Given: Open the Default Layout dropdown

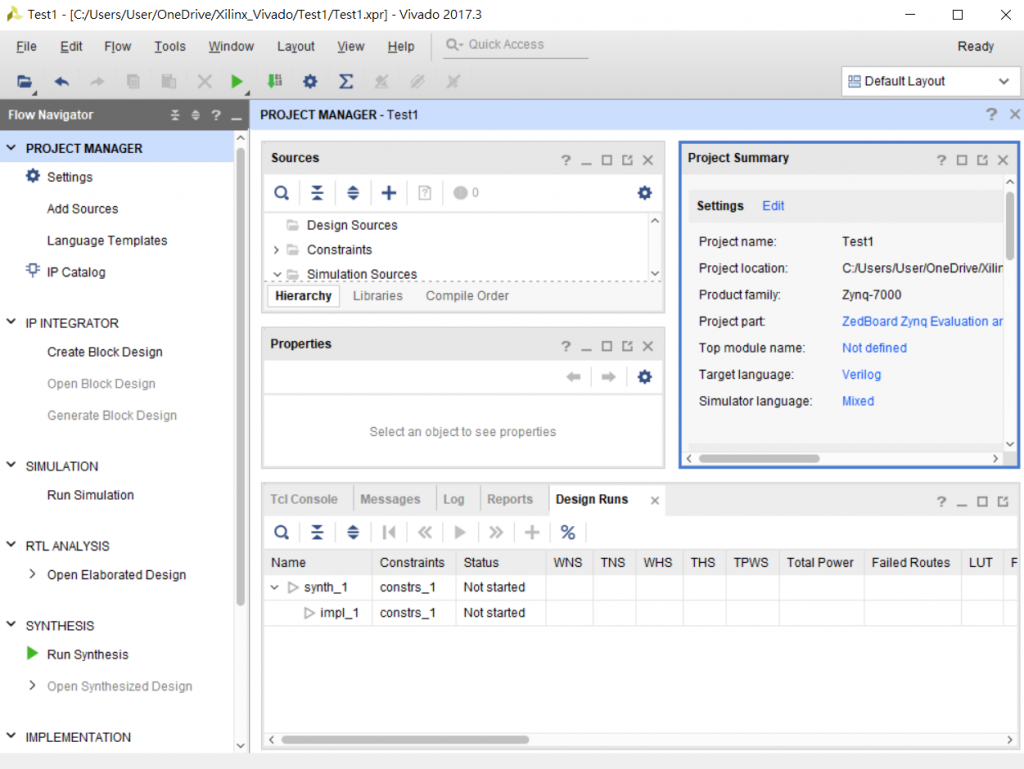Looking at the screenshot, I should pos(930,82).
